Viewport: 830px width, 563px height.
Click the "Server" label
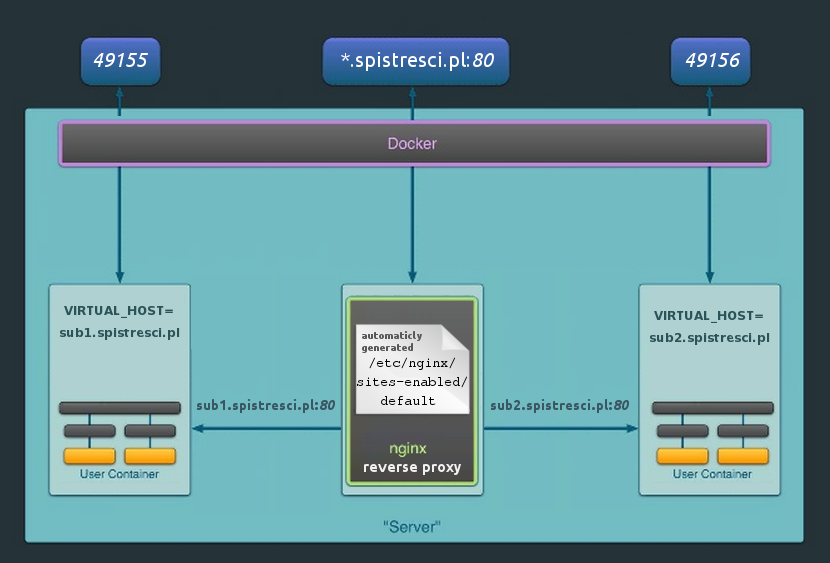pos(412,526)
